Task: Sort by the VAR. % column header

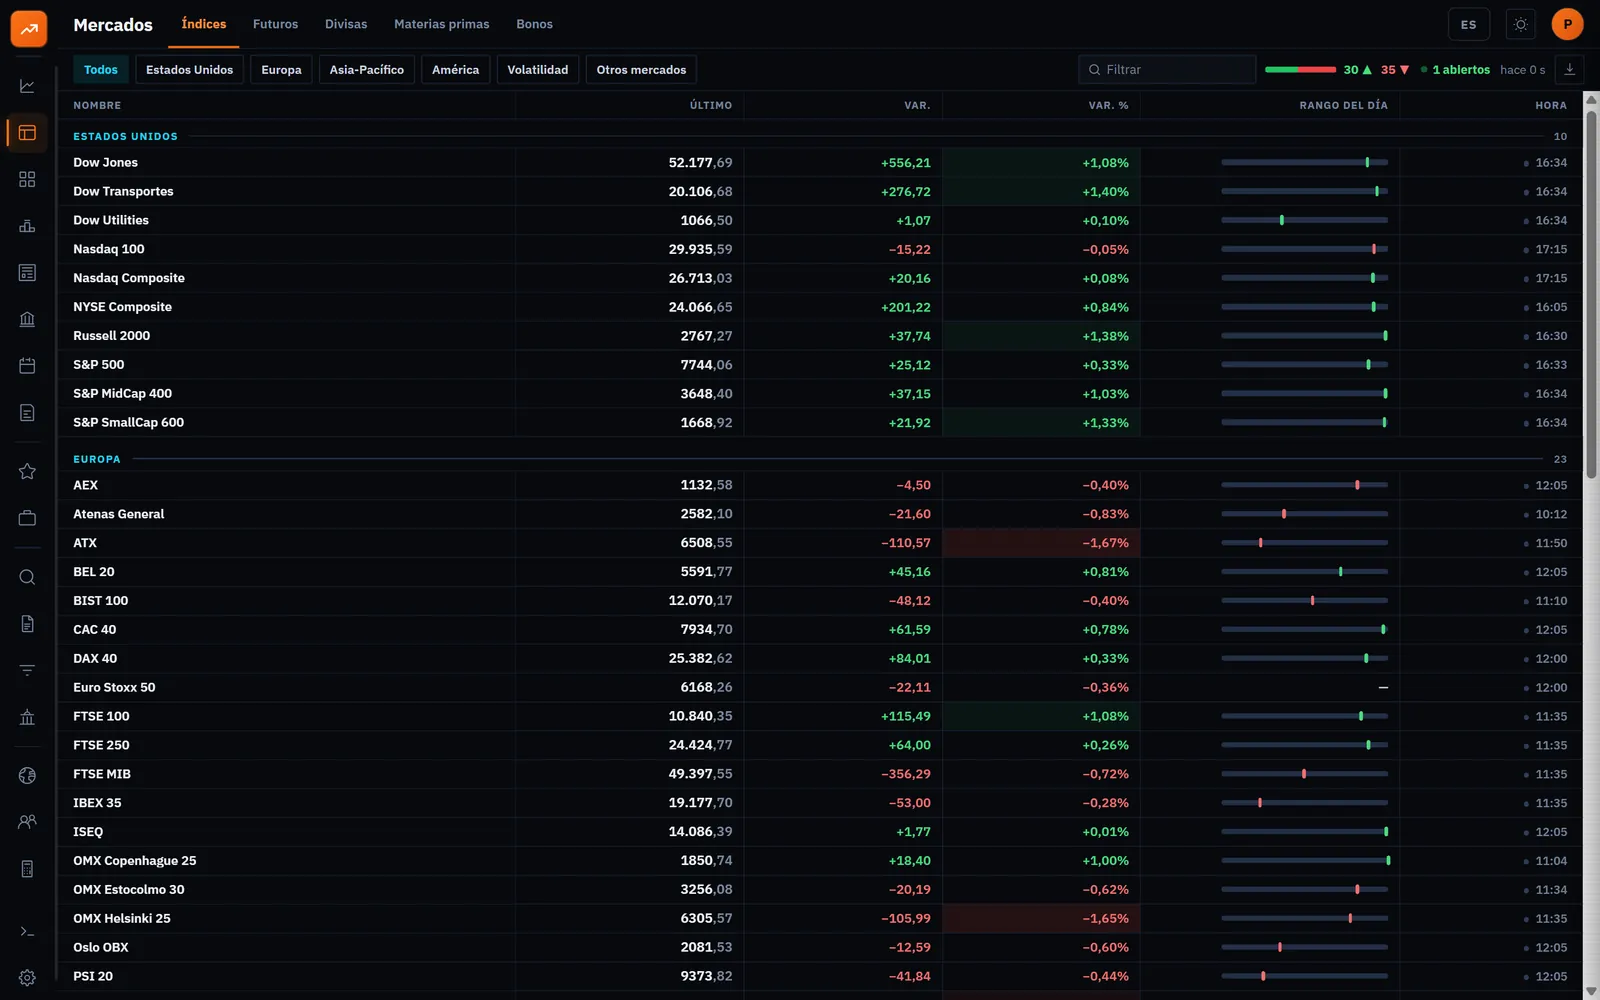Action: pyautogui.click(x=1108, y=105)
